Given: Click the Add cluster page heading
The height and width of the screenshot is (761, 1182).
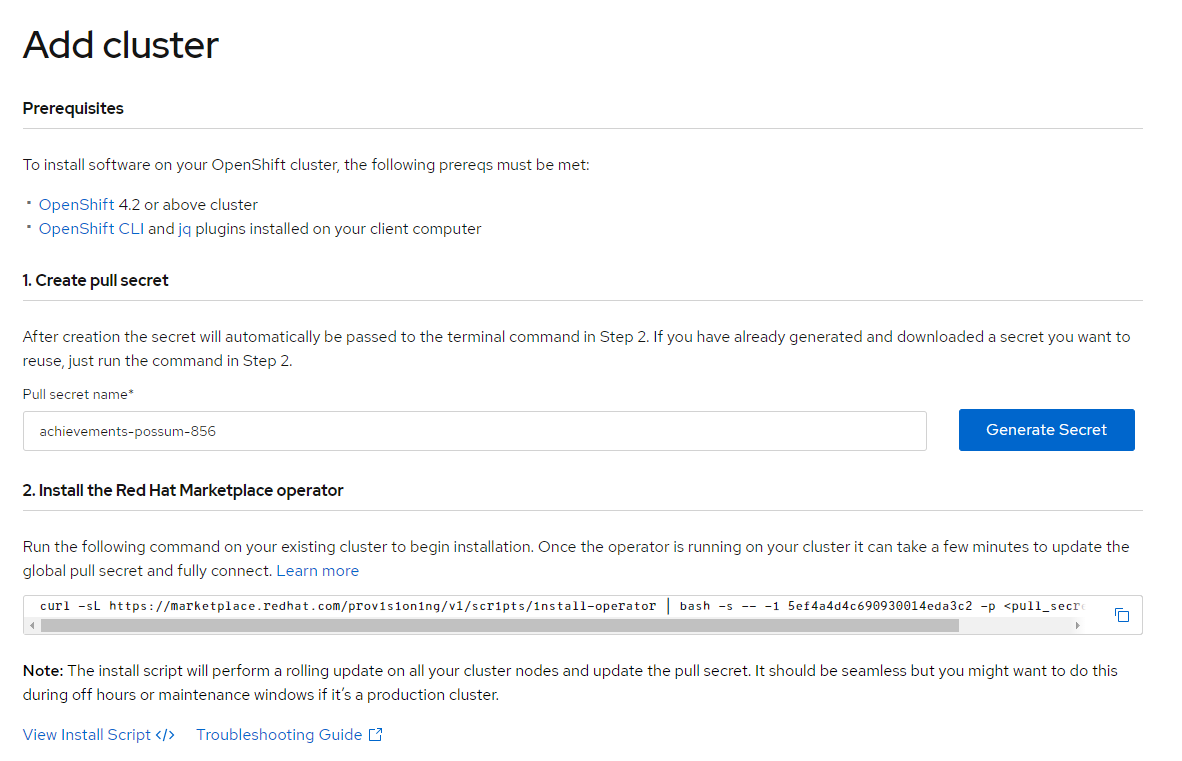Looking at the screenshot, I should 120,45.
